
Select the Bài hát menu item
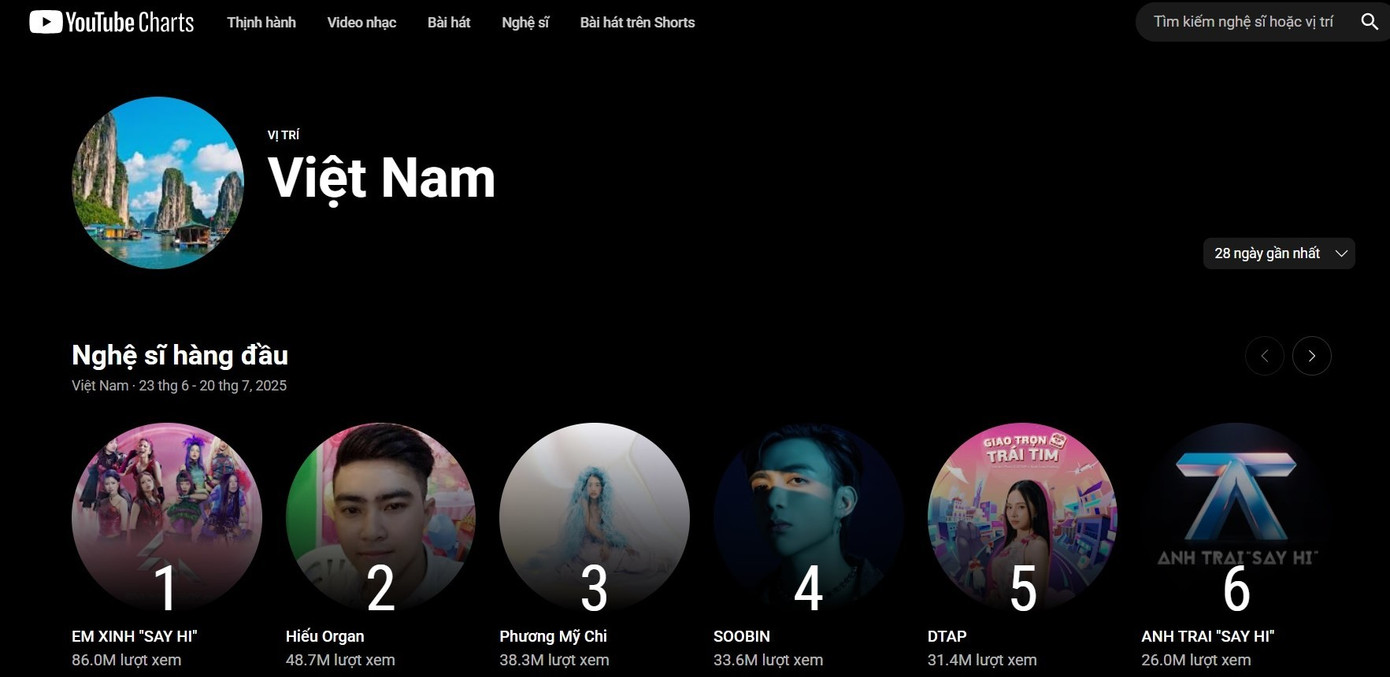click(449, 22)
